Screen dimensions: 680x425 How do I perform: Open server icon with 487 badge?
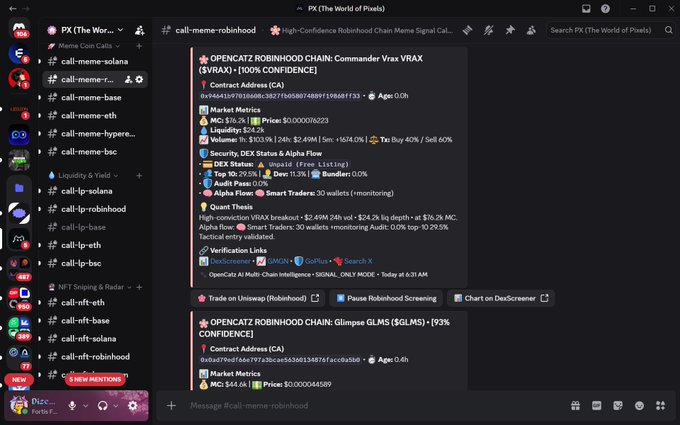(x=19, y=268)
